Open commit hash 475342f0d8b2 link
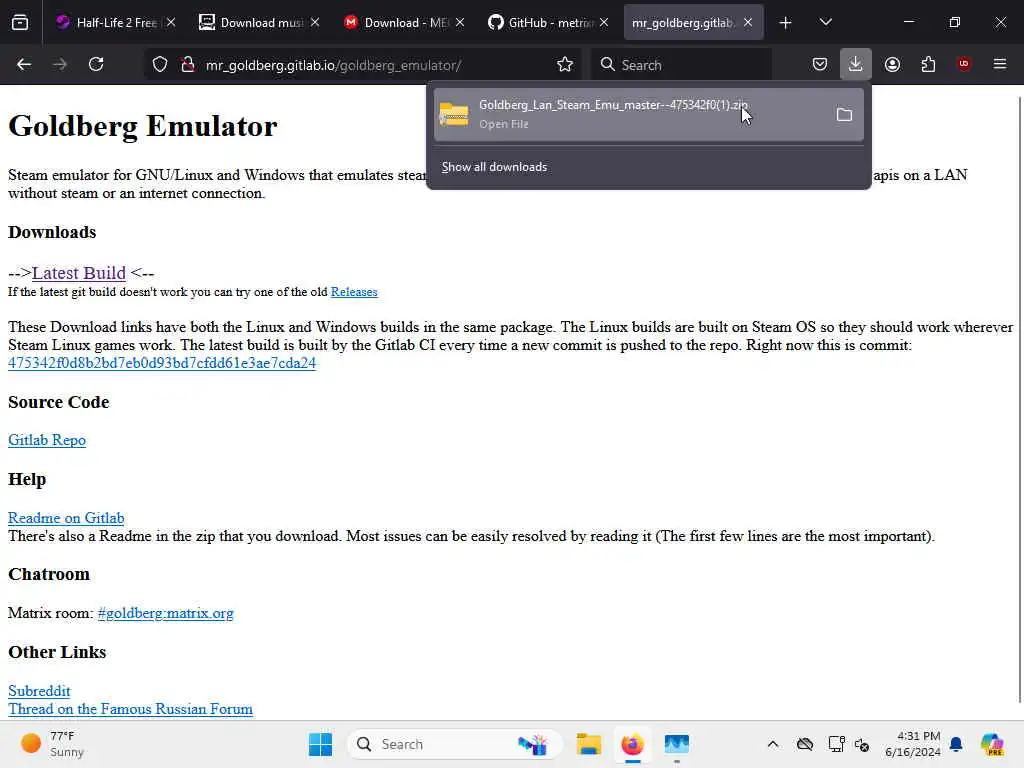 click(x=162, y=363)
